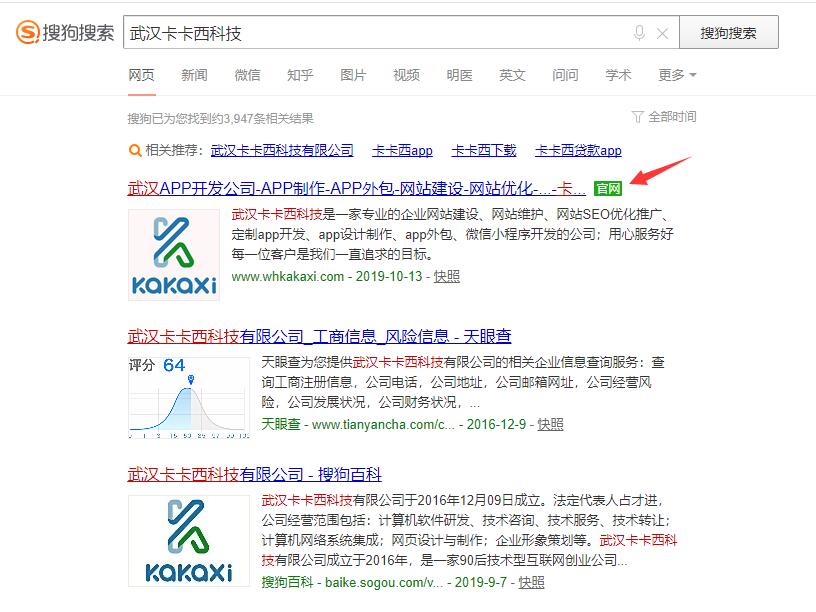Screen dimensions: 816x612
Task: Click the 全部时间 filter funnel icon
Action: (x=638, y=117)
